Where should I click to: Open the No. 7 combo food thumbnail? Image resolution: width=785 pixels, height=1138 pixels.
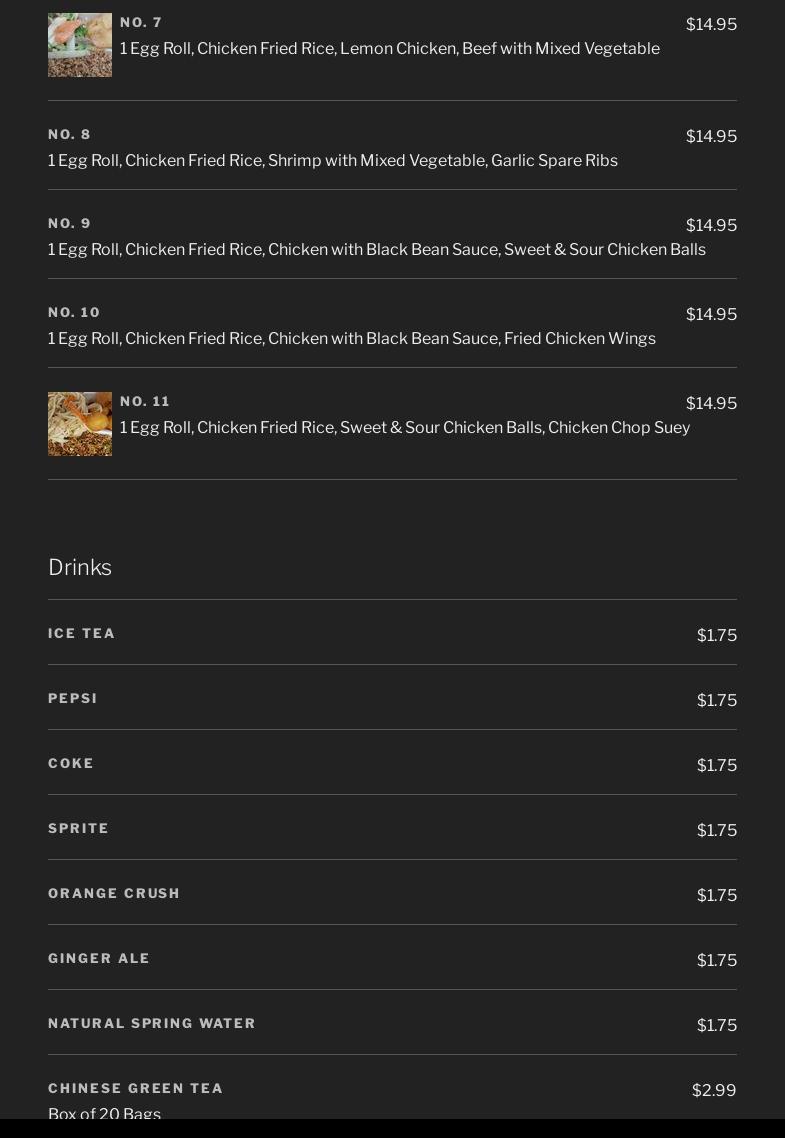[x=80, y=45]
